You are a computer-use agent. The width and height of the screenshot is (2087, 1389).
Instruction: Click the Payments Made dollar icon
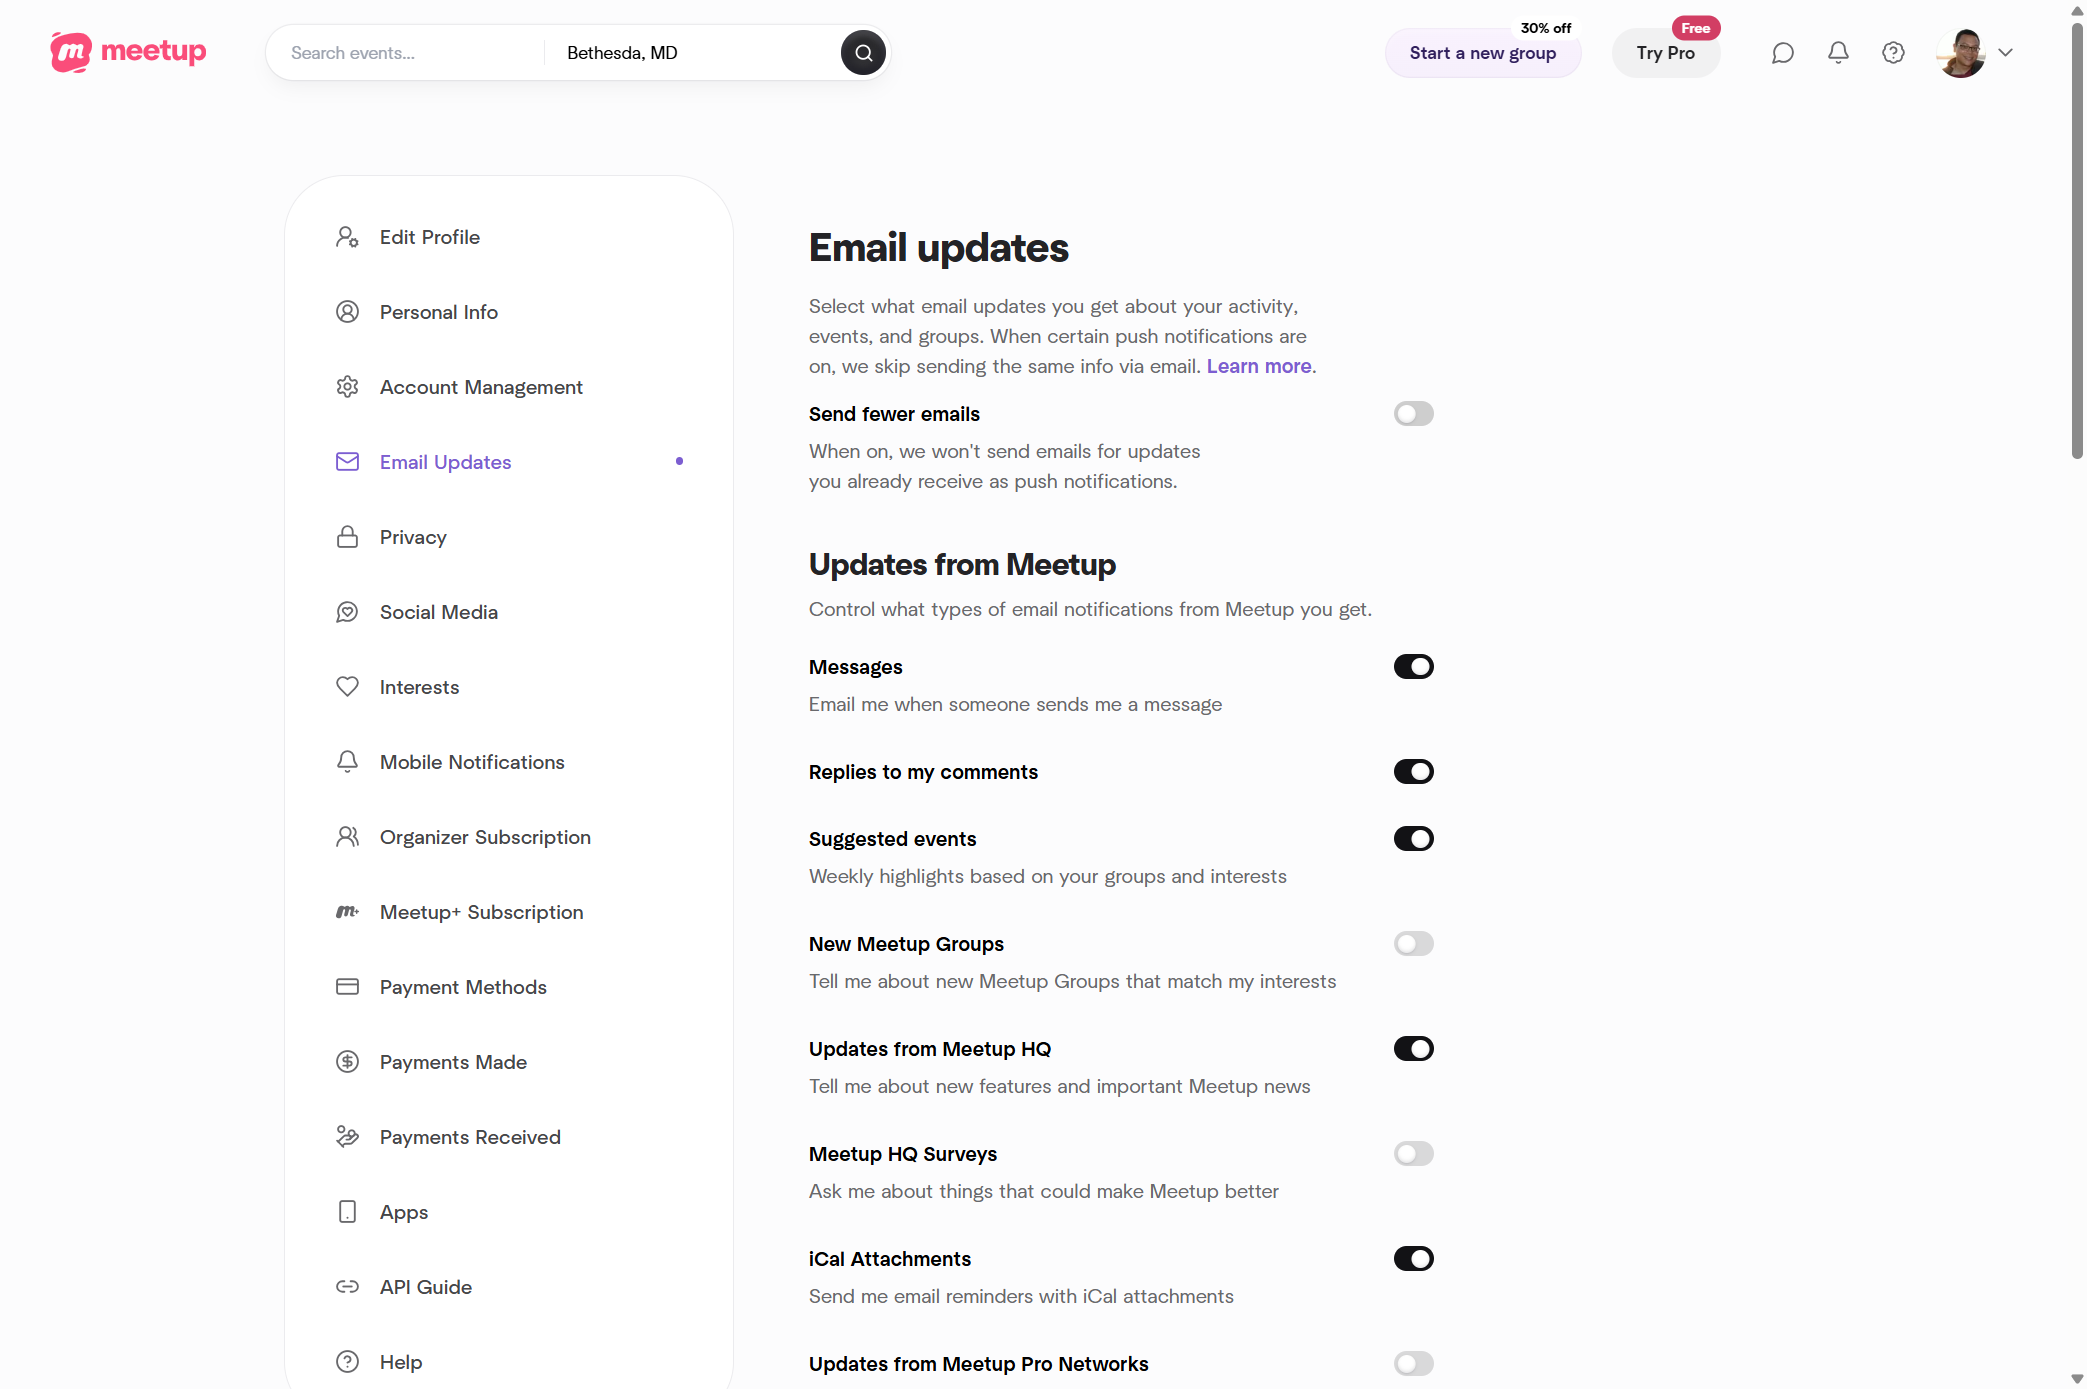pyautogui.click(x=347, y=1062)
